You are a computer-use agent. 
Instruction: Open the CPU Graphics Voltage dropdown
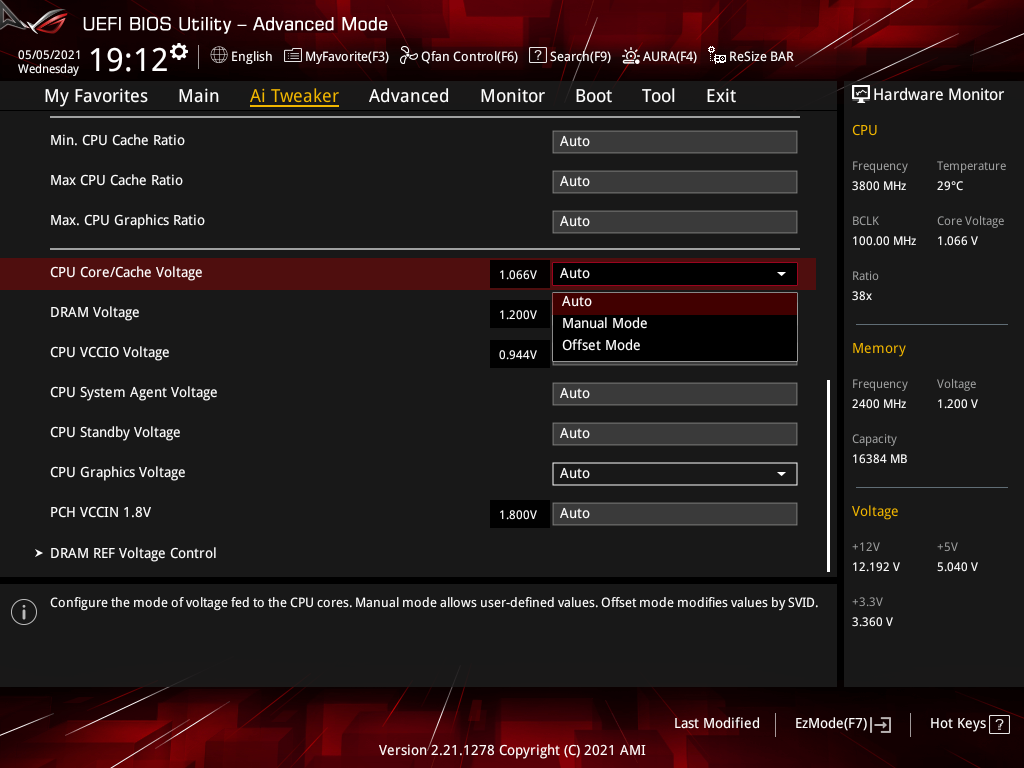pyautogui.click(x=675, y=473)
